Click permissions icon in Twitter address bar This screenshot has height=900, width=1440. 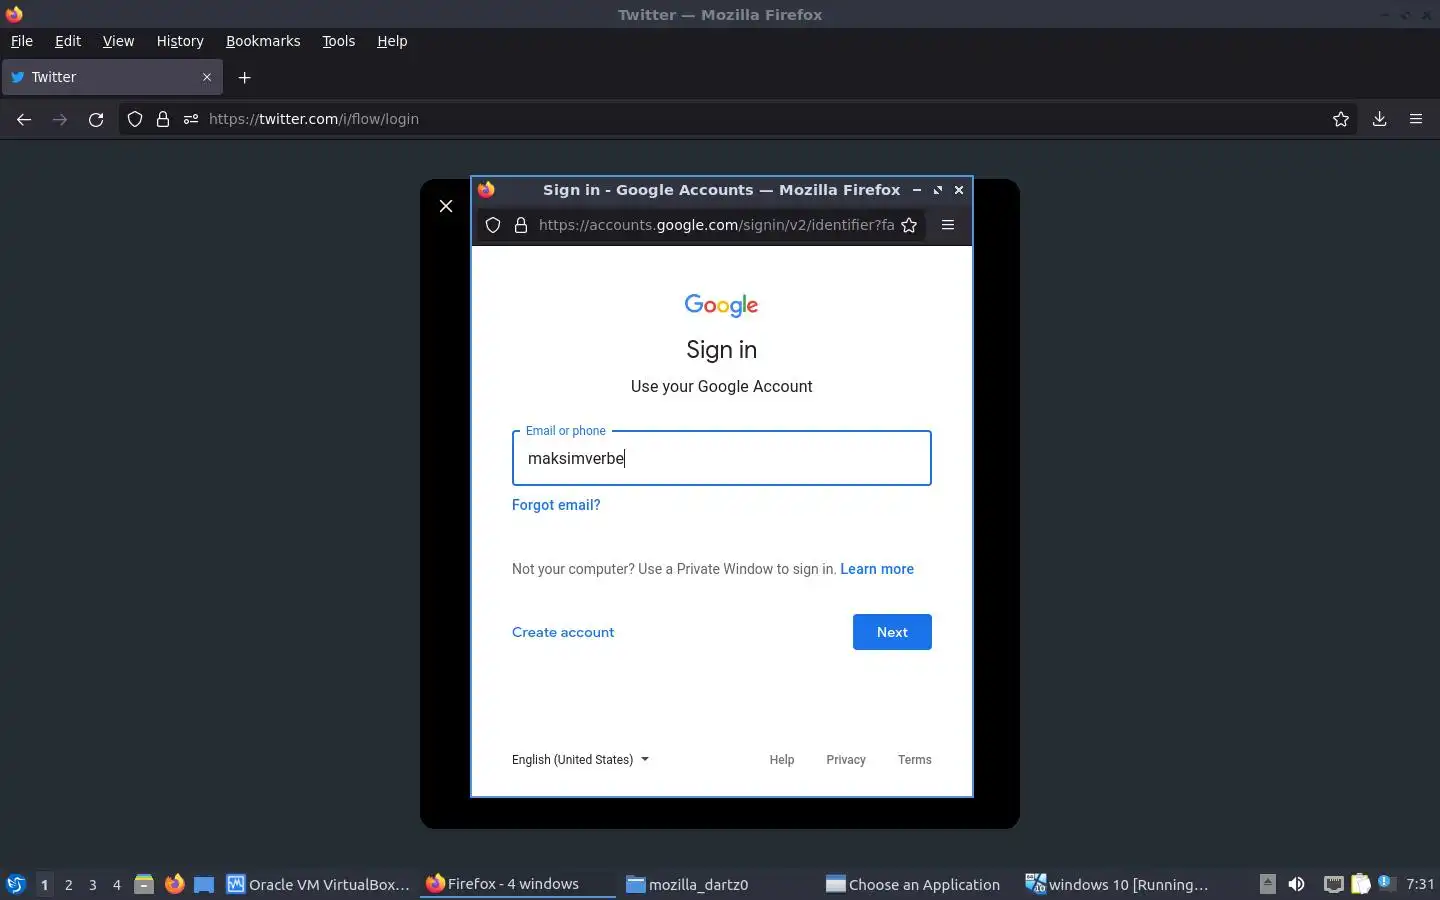[191, 119]
